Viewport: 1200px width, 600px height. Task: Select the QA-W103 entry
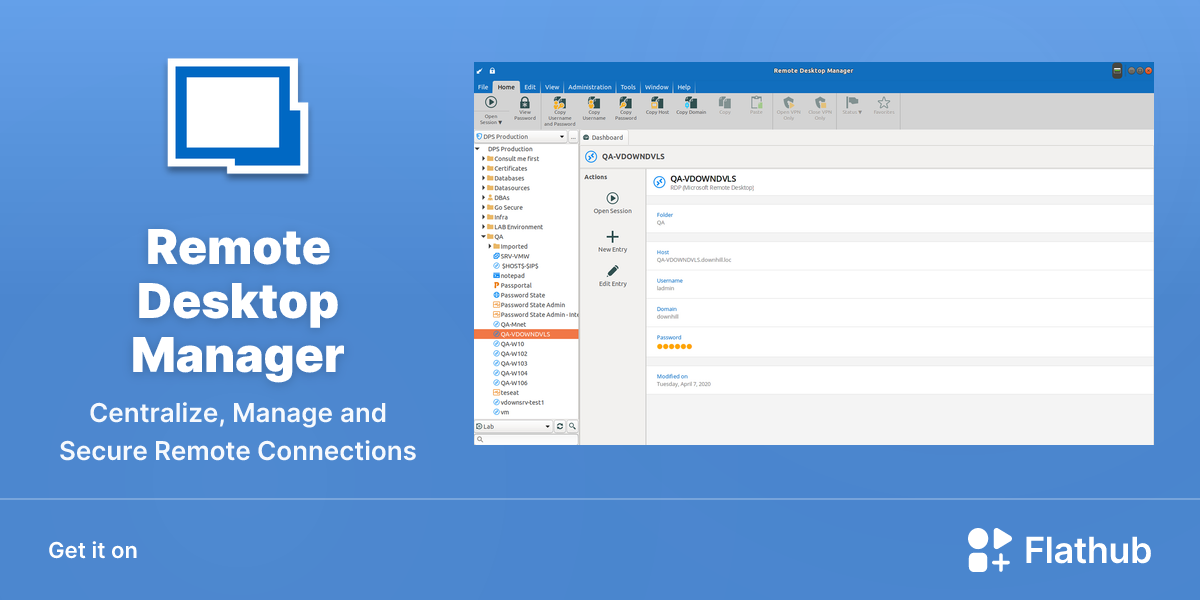tap(510, 363)
